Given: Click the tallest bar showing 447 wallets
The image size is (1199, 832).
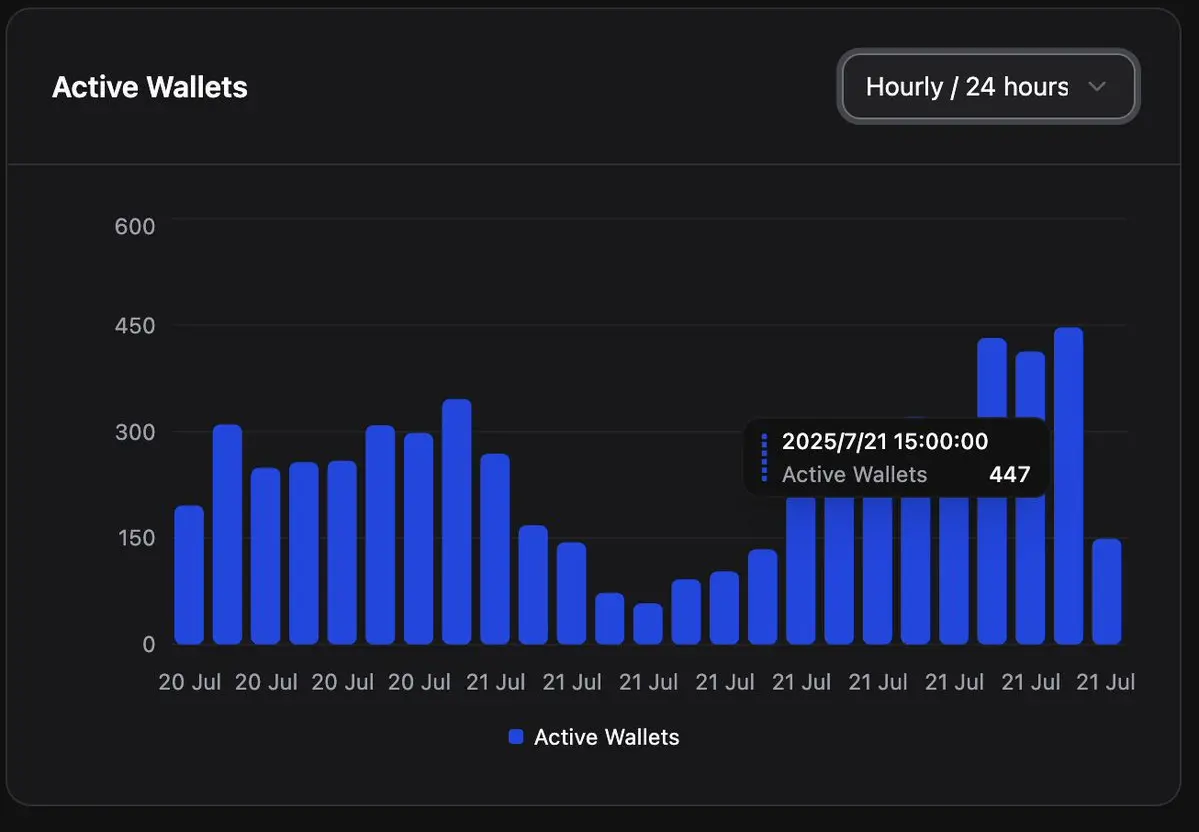Looking at the screenshot, I should pos(1068,486).
